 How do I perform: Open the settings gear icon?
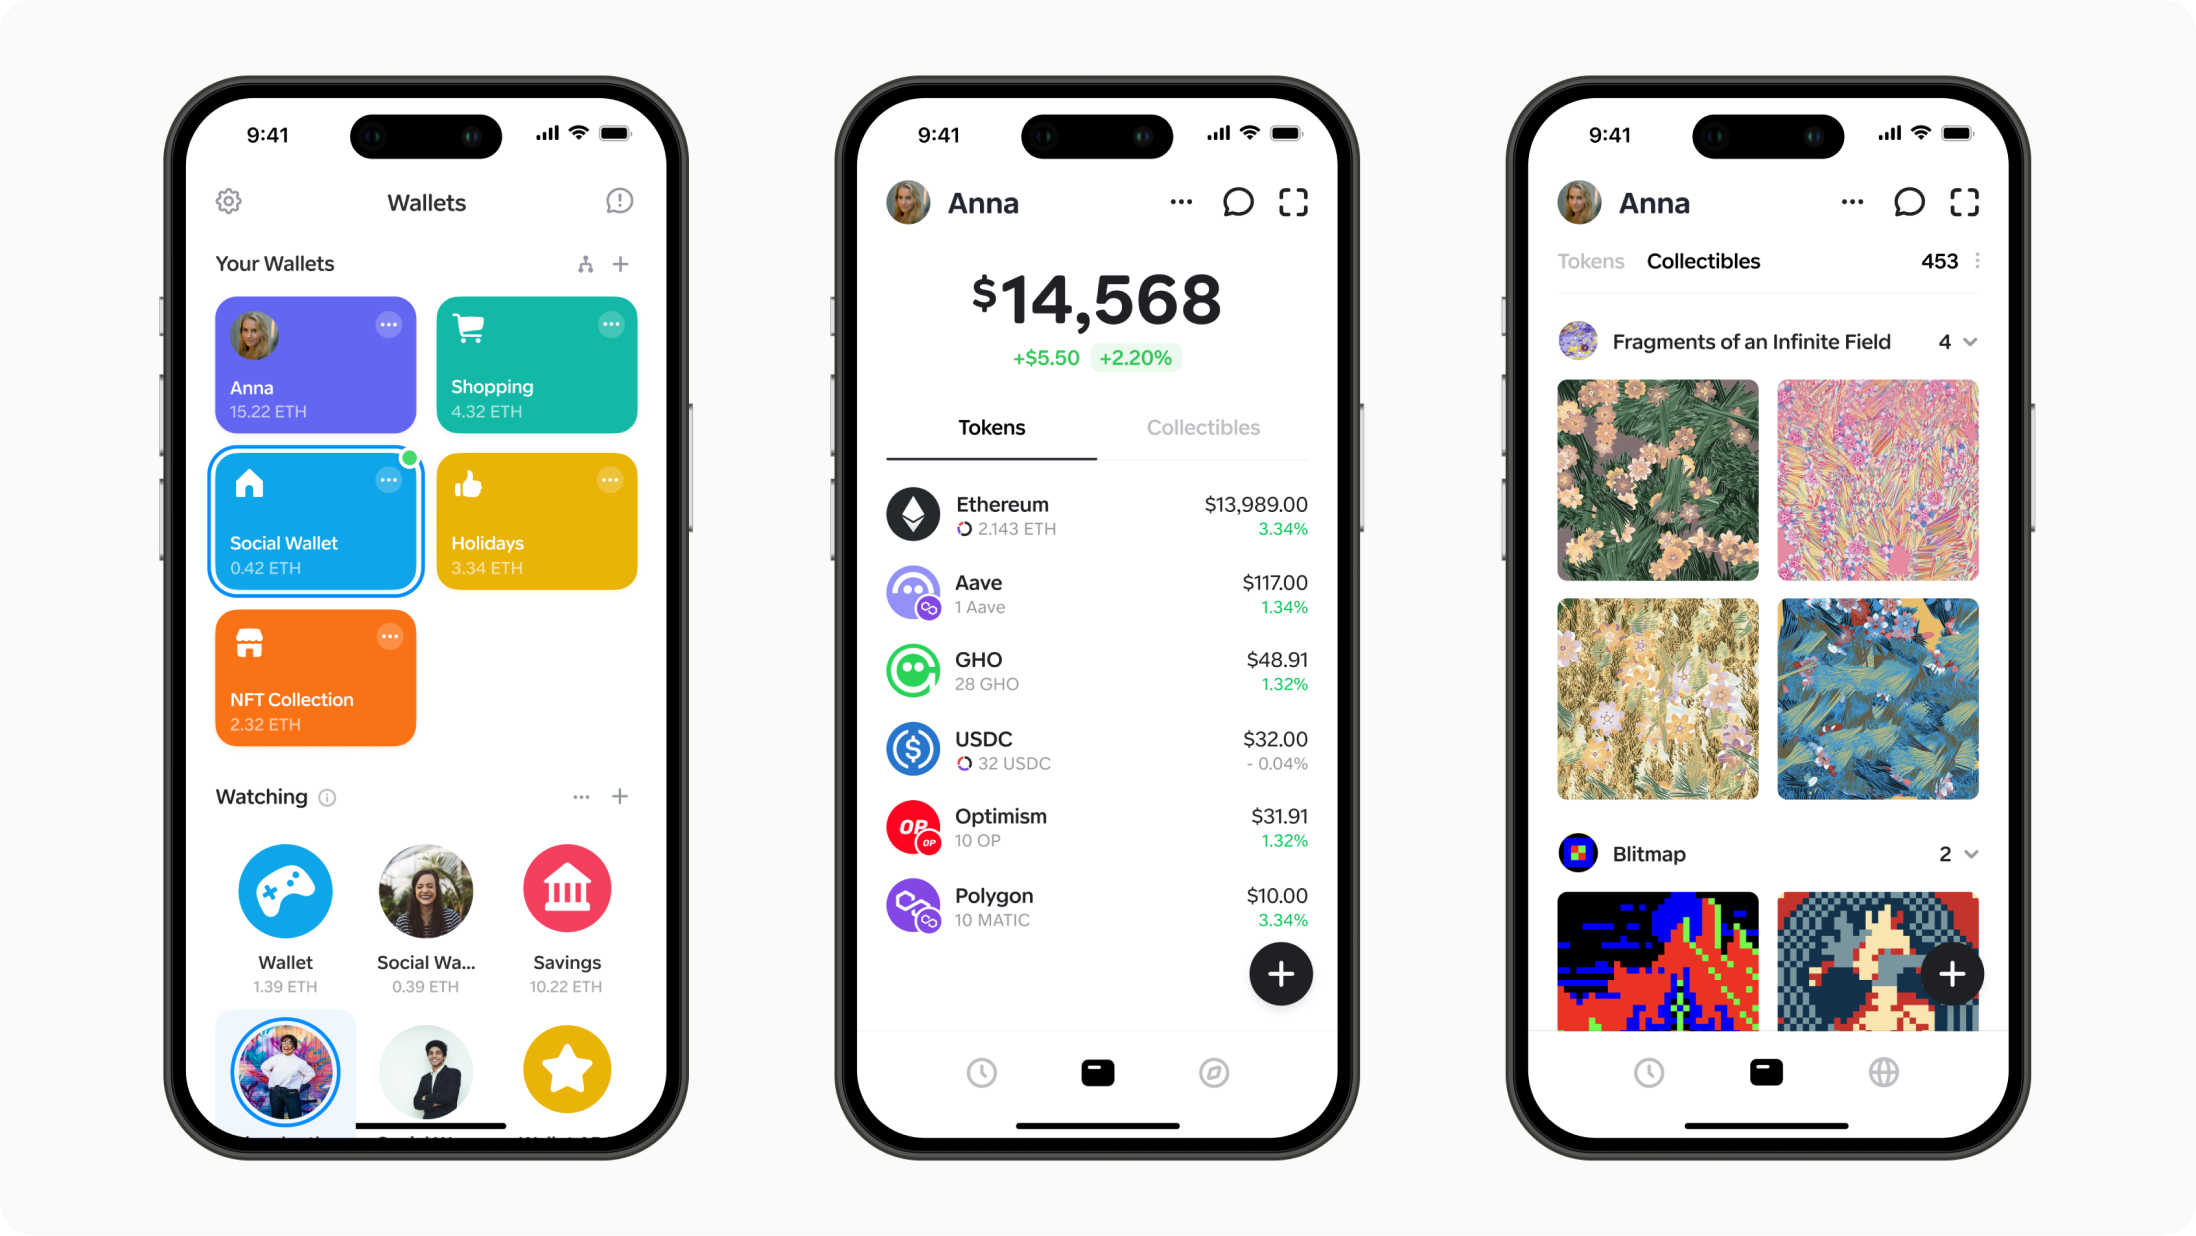228,199
